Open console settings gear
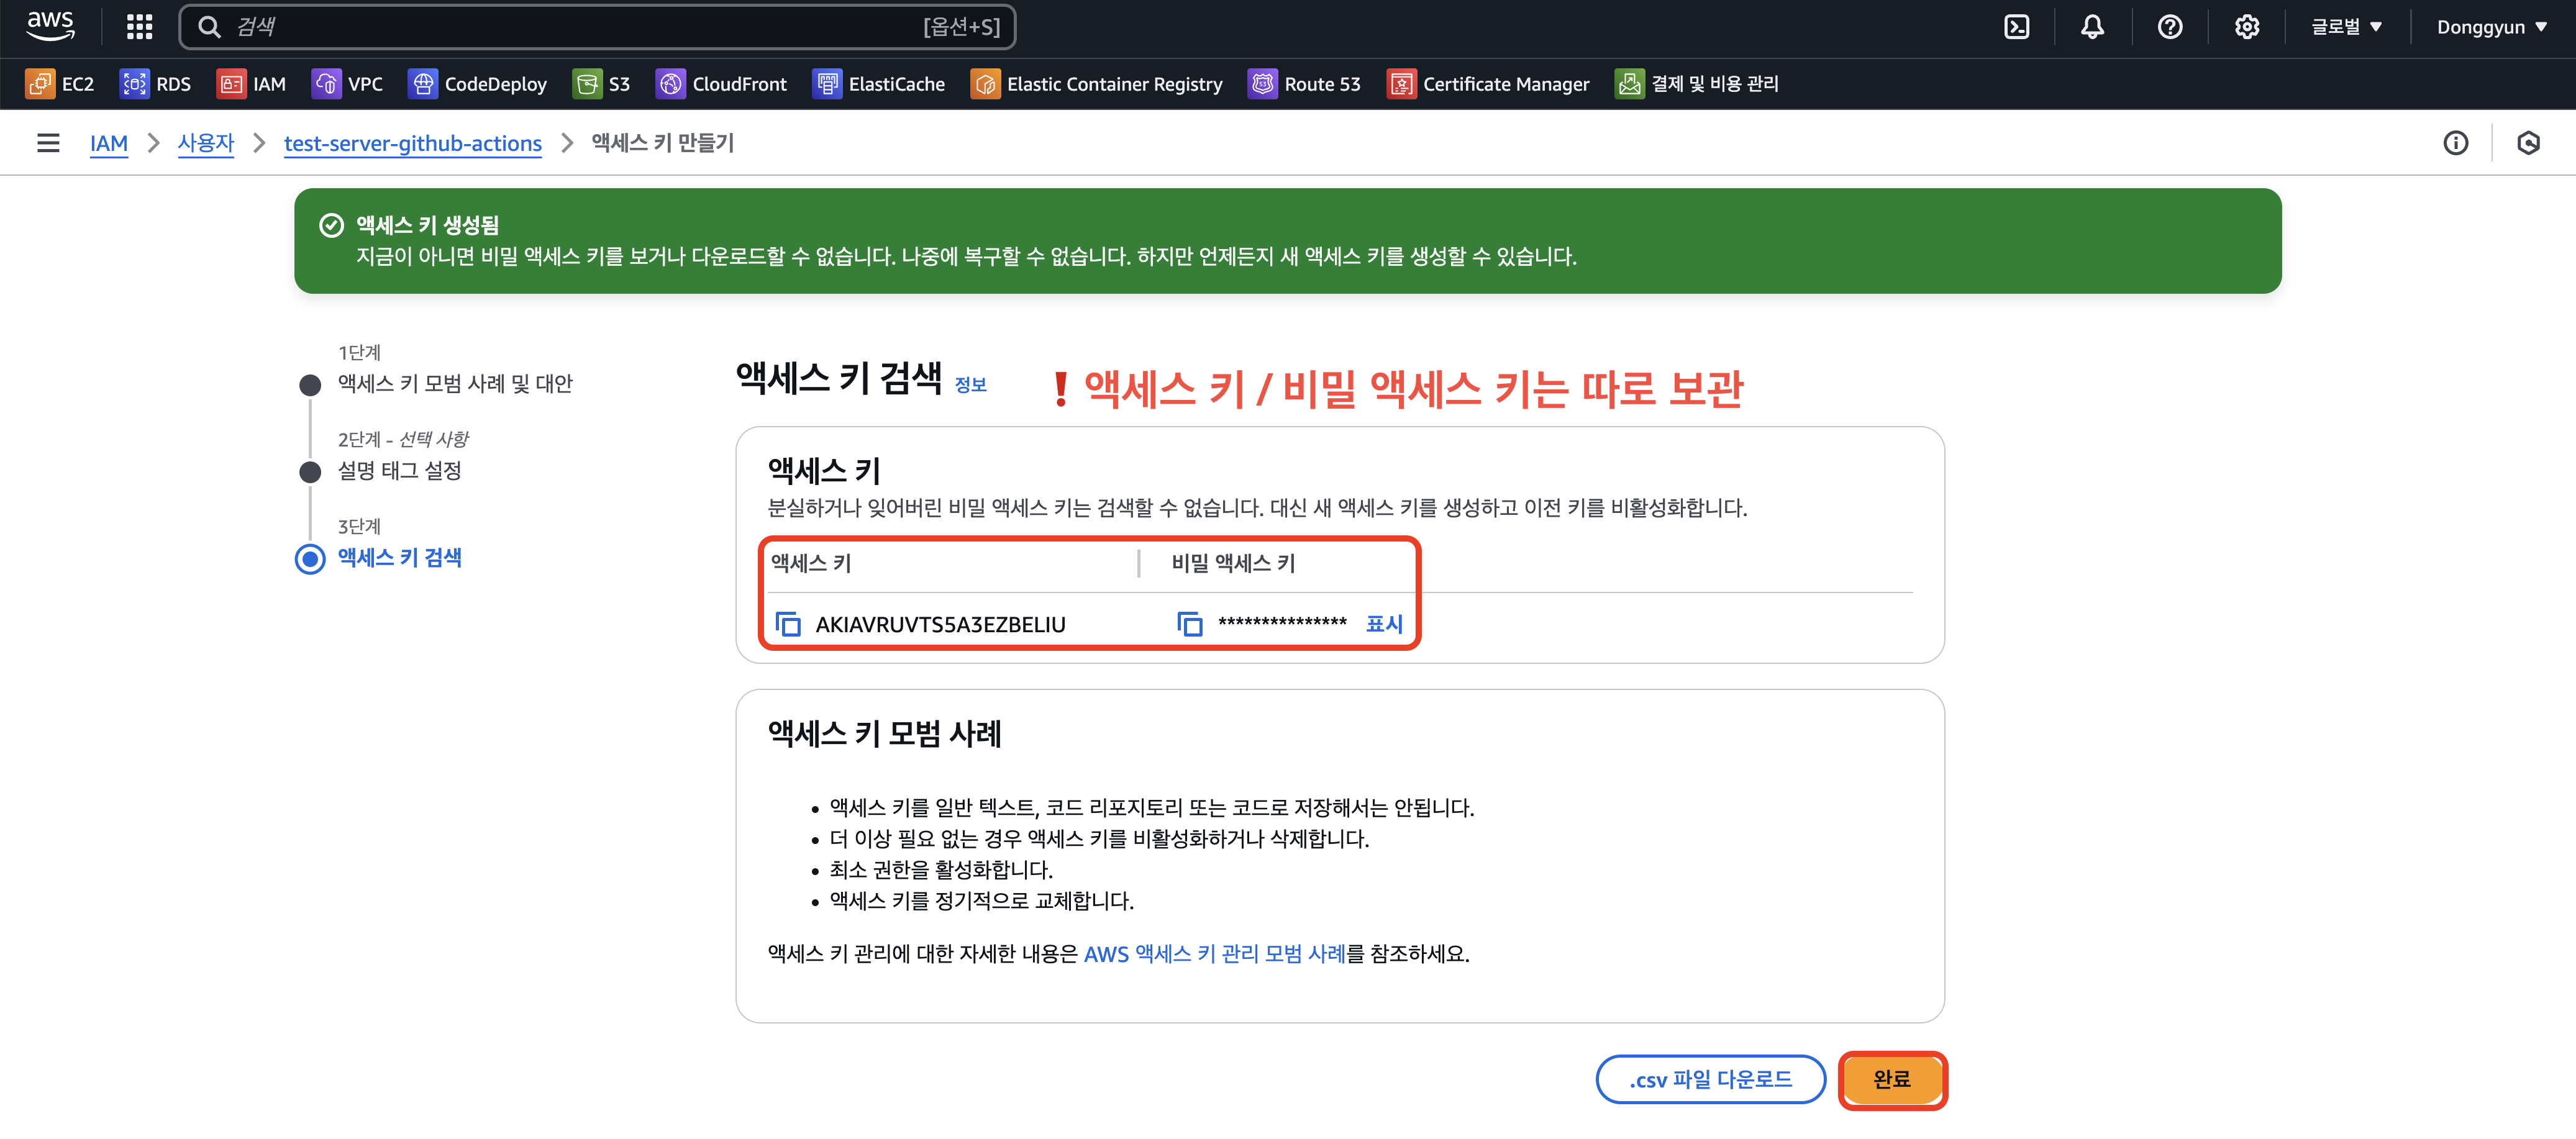 pyautogui.click(x=2246, y=27)
